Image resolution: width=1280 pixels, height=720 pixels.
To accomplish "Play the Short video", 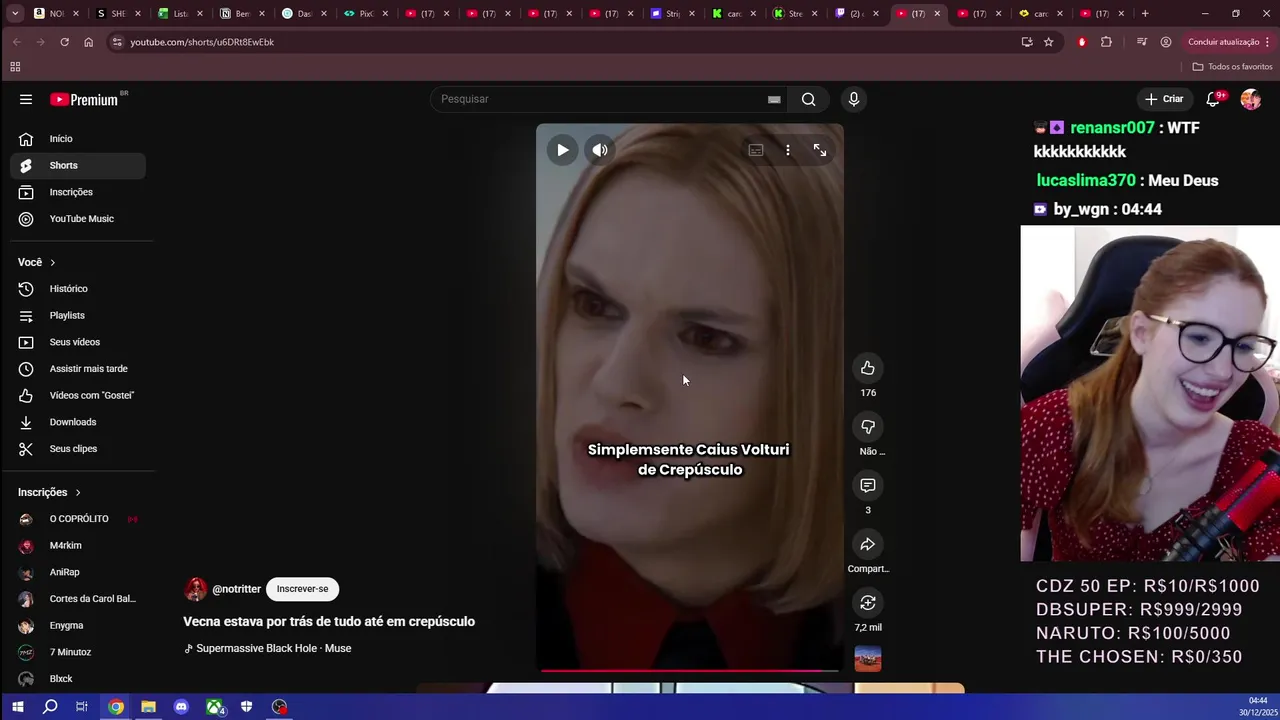I will (x=562, y=150).
